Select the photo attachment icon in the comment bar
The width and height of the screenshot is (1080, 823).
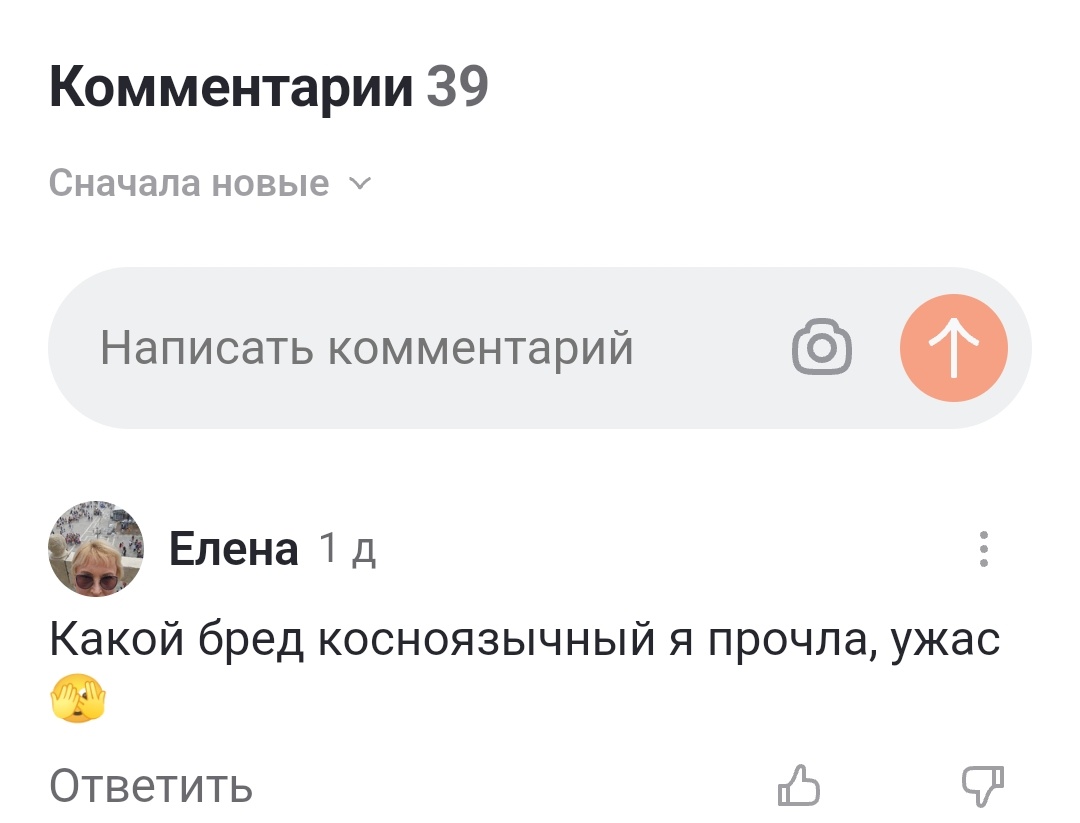pos(820,347)
